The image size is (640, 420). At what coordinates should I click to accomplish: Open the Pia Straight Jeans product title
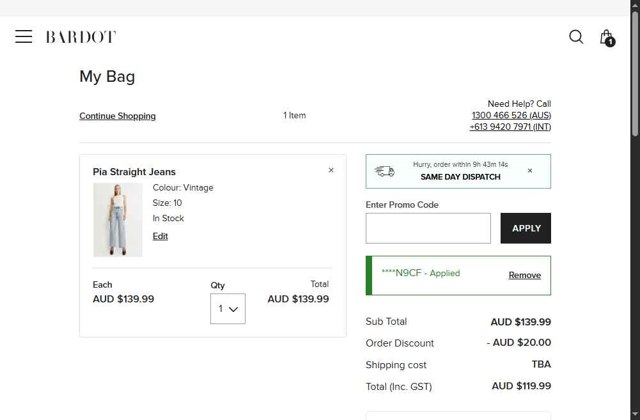(134, 172)
